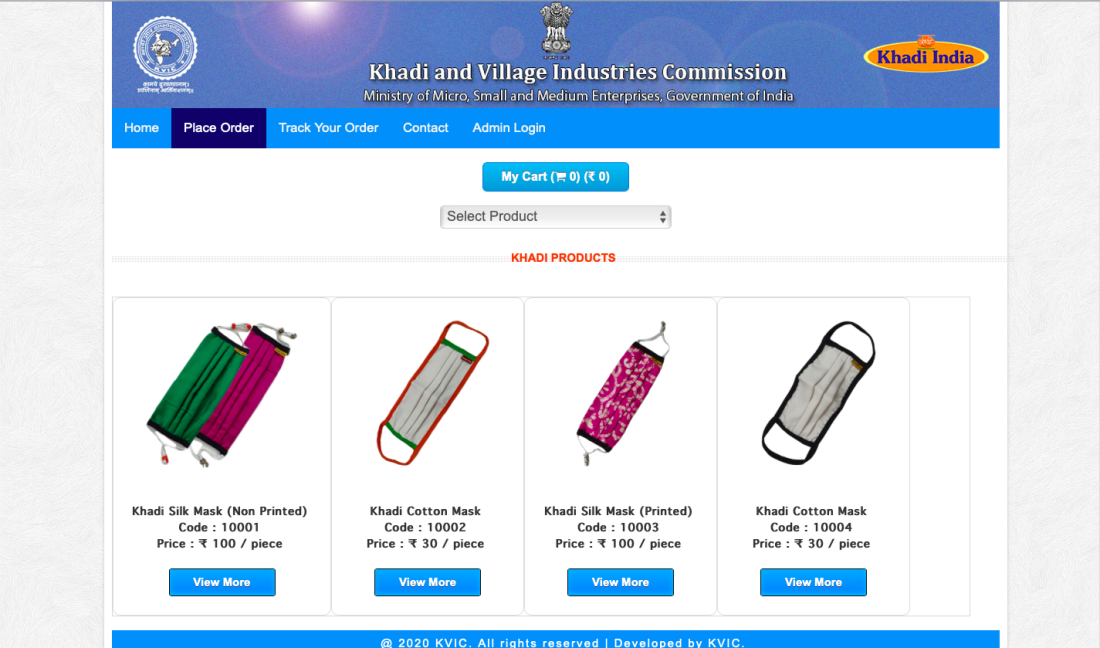View More for product code 10003
This screenshot has width=1100, height=648.
coord(620,582)
